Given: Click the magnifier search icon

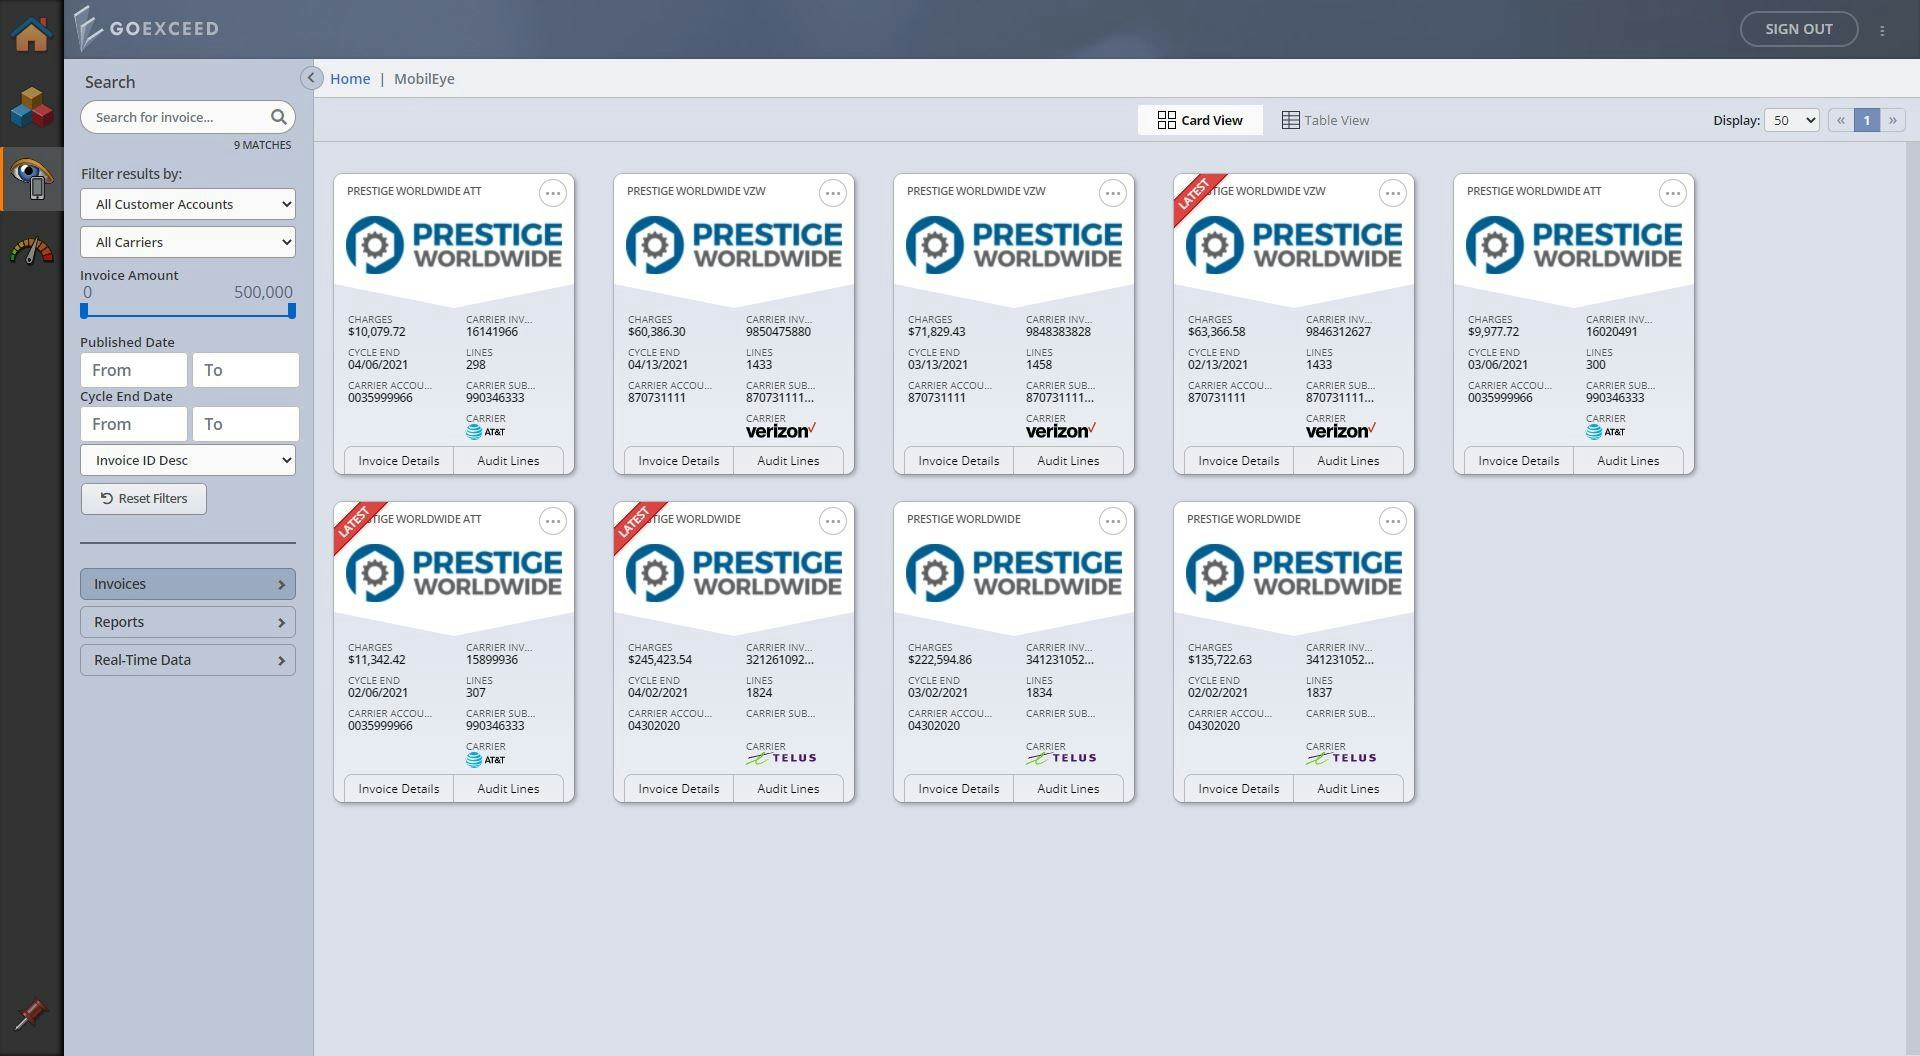Looking at the screenshot, I should pos(279,118).
